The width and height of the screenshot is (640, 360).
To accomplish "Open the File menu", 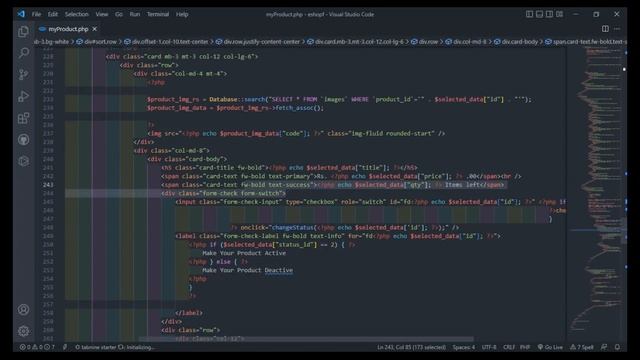I will pos(36,14).
